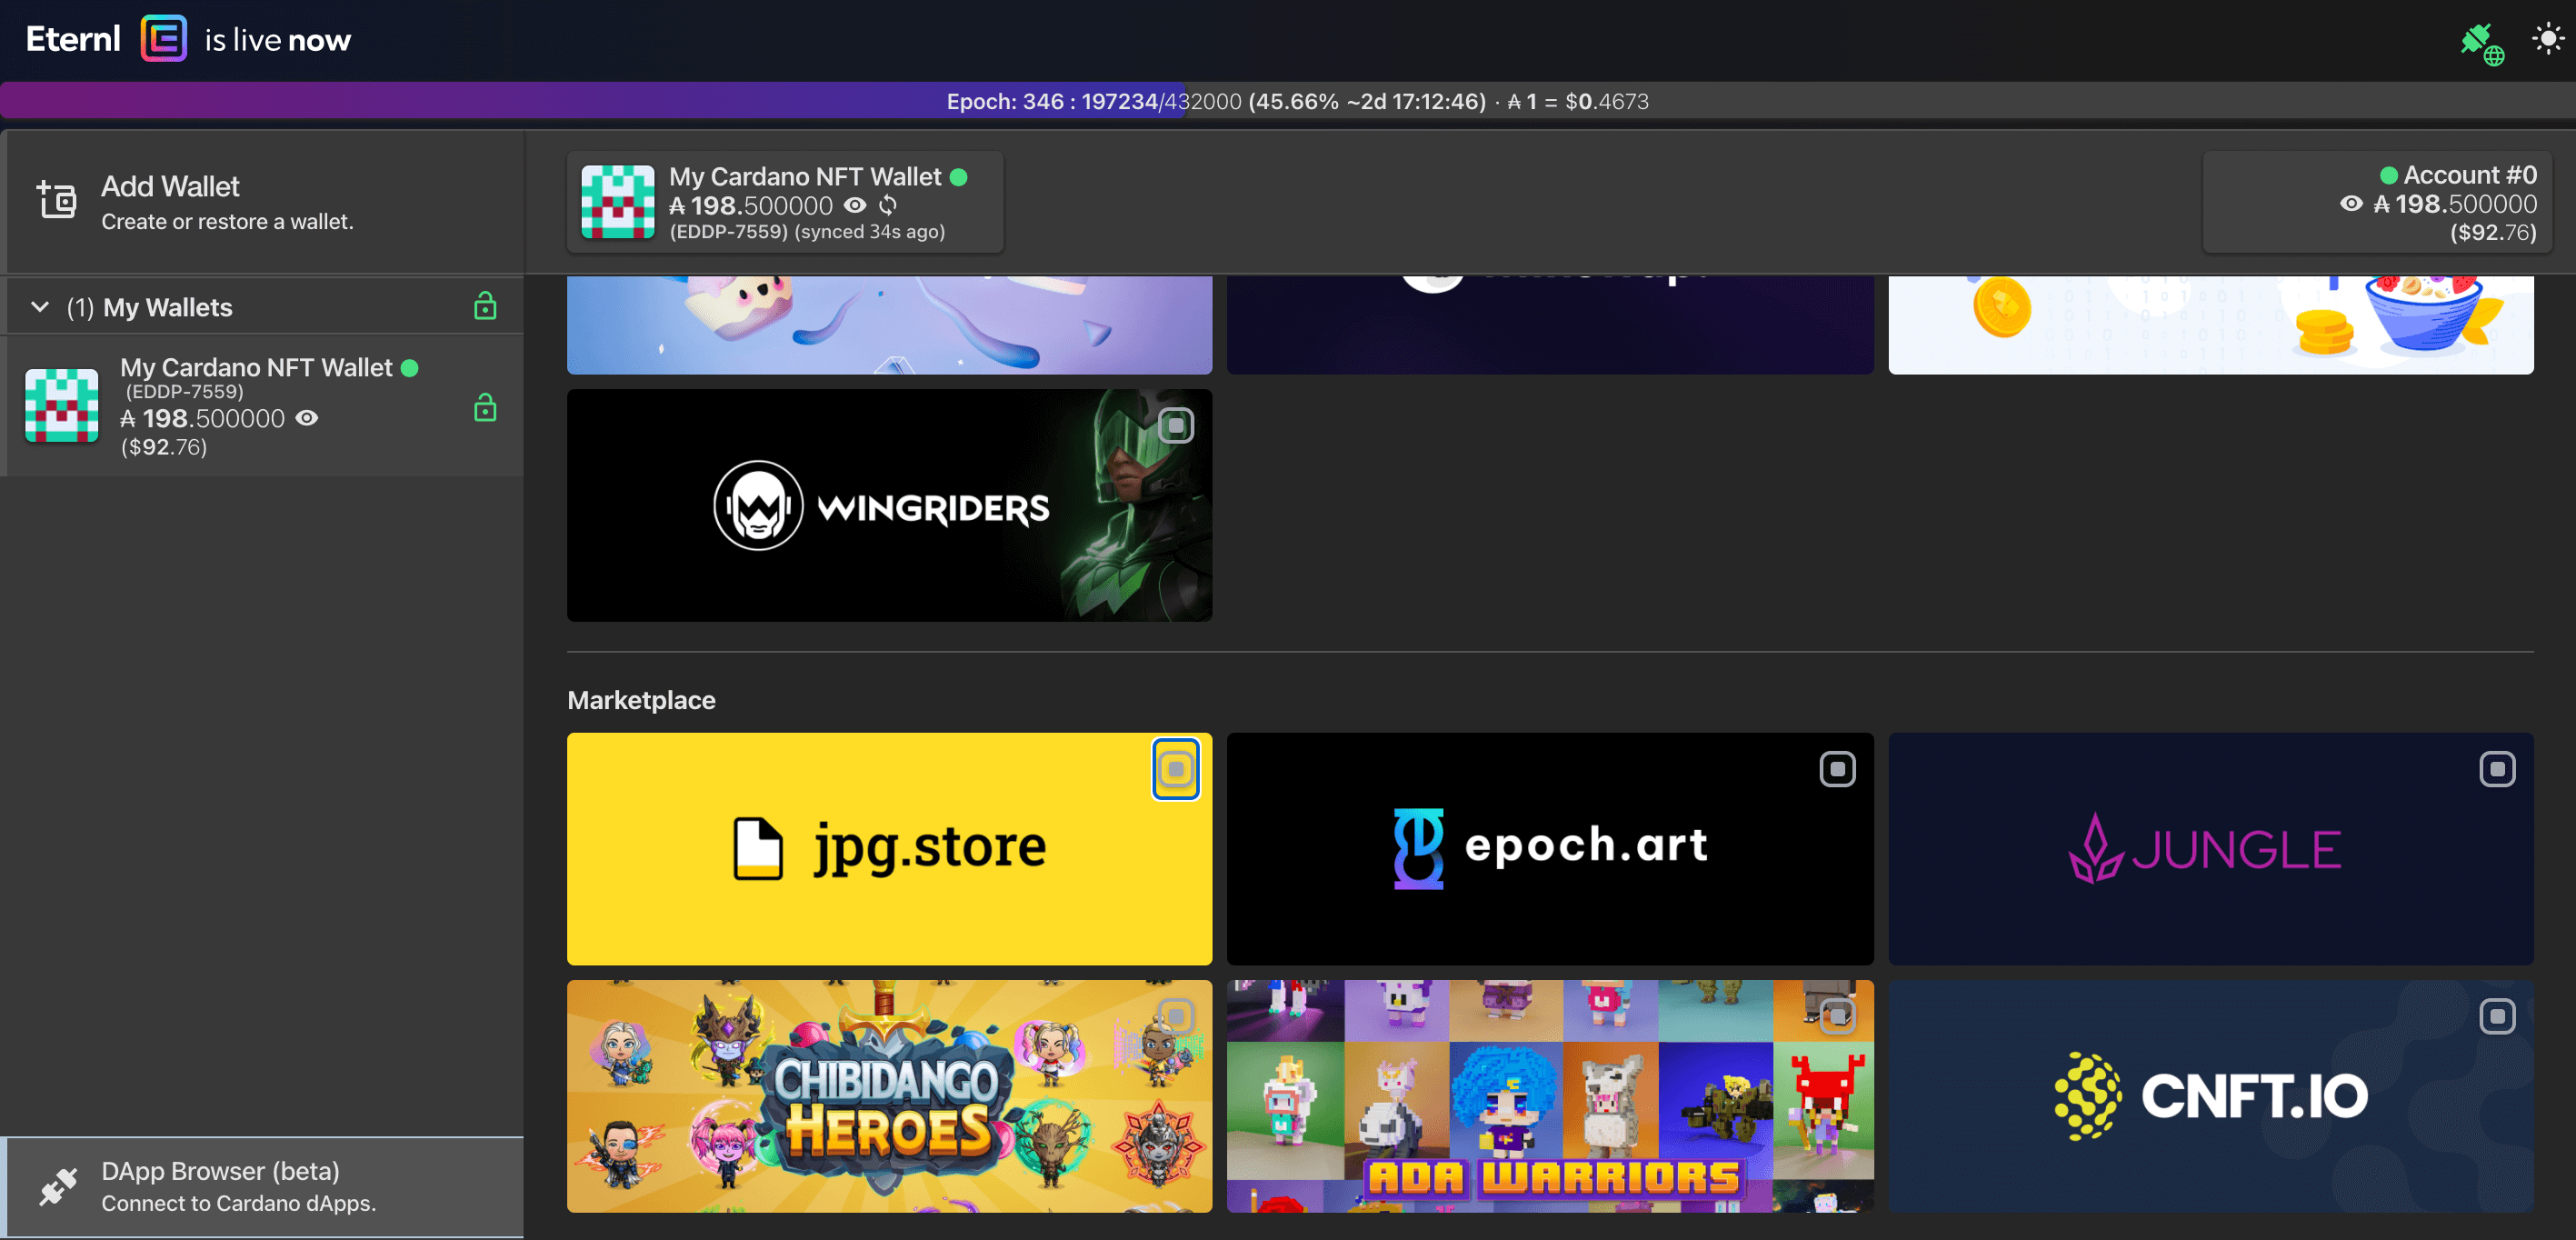
Task: Click the lock icon beside My Wallets header
Action: click(485, 306)
